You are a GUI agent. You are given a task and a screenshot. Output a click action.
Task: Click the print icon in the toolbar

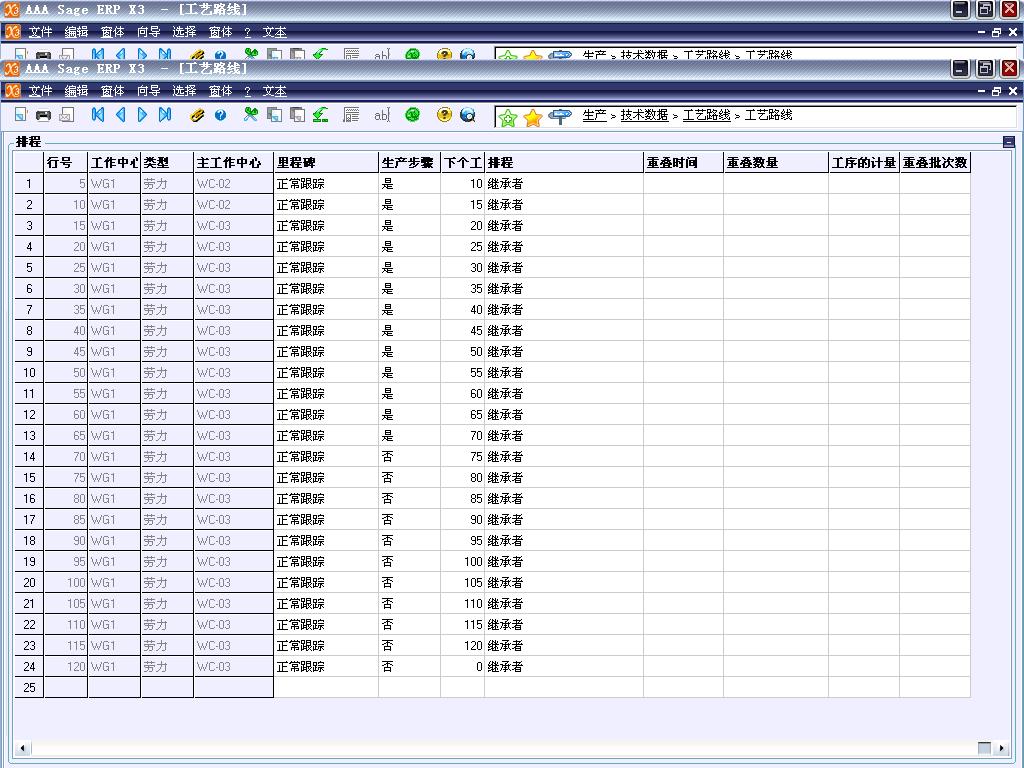(x=43, y=116)
